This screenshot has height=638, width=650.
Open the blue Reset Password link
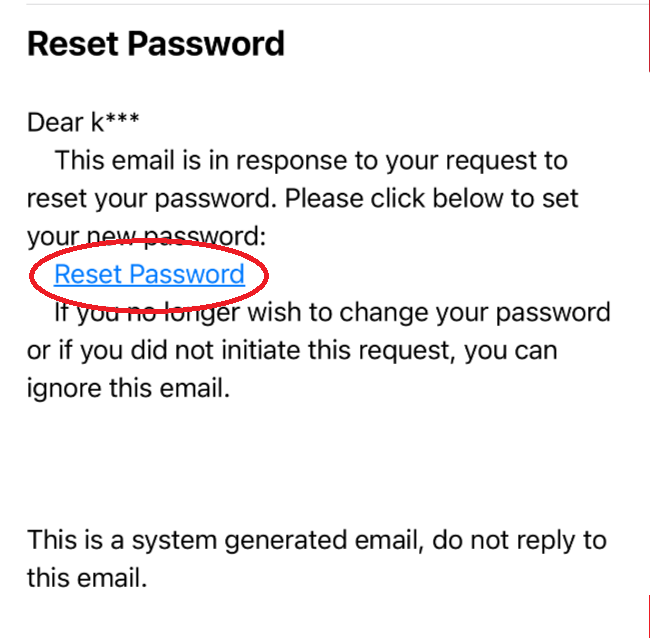(x=149, y=274)
